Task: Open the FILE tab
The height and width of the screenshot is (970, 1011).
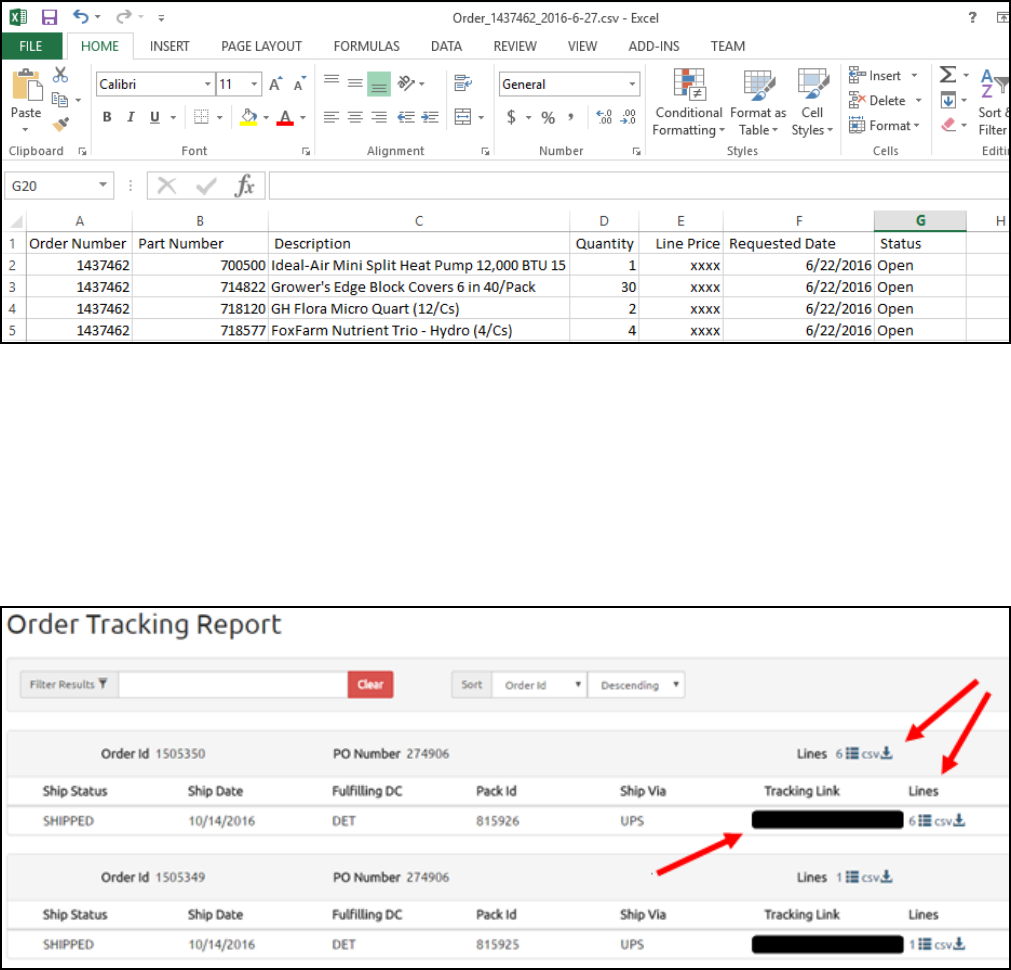Action: [x=31, y=46]
